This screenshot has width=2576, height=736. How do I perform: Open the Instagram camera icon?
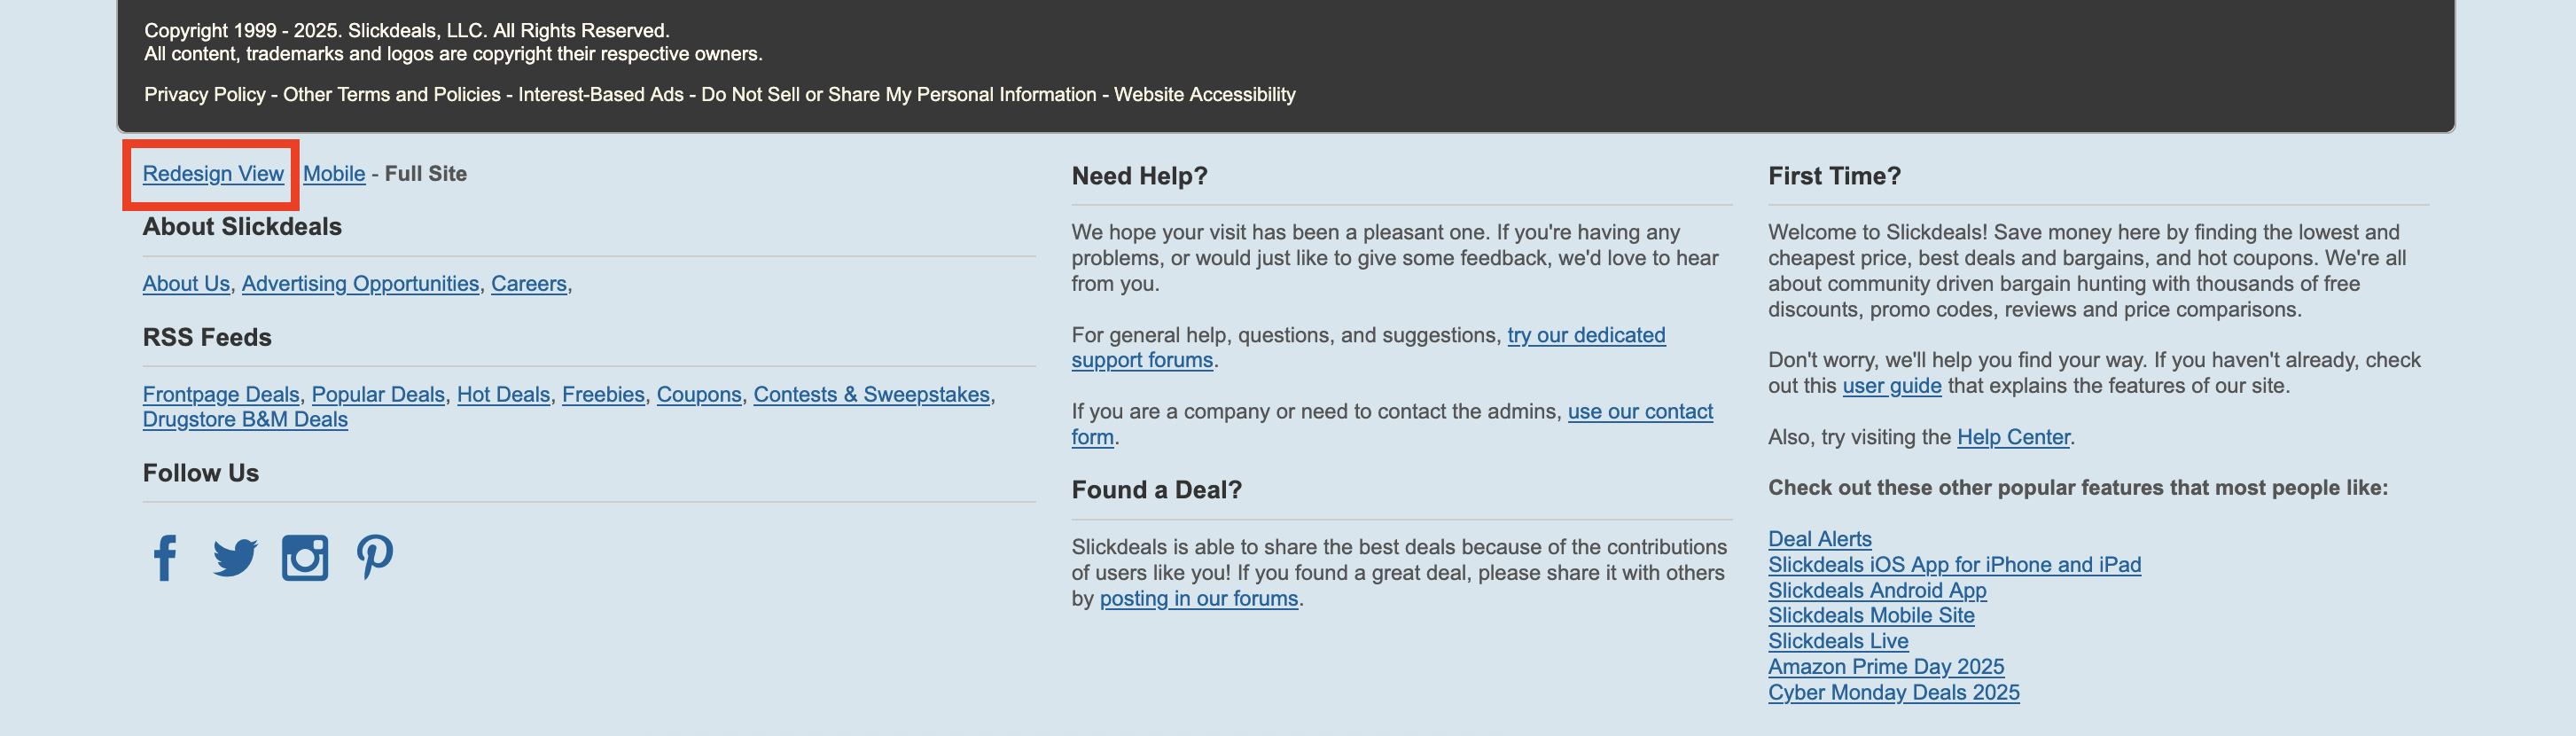pos(305,558)
